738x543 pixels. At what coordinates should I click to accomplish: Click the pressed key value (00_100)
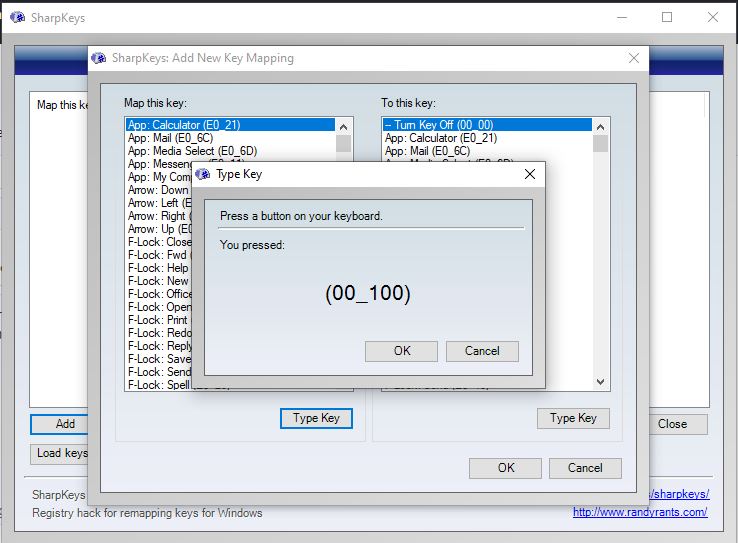click(x=368, y=293)
